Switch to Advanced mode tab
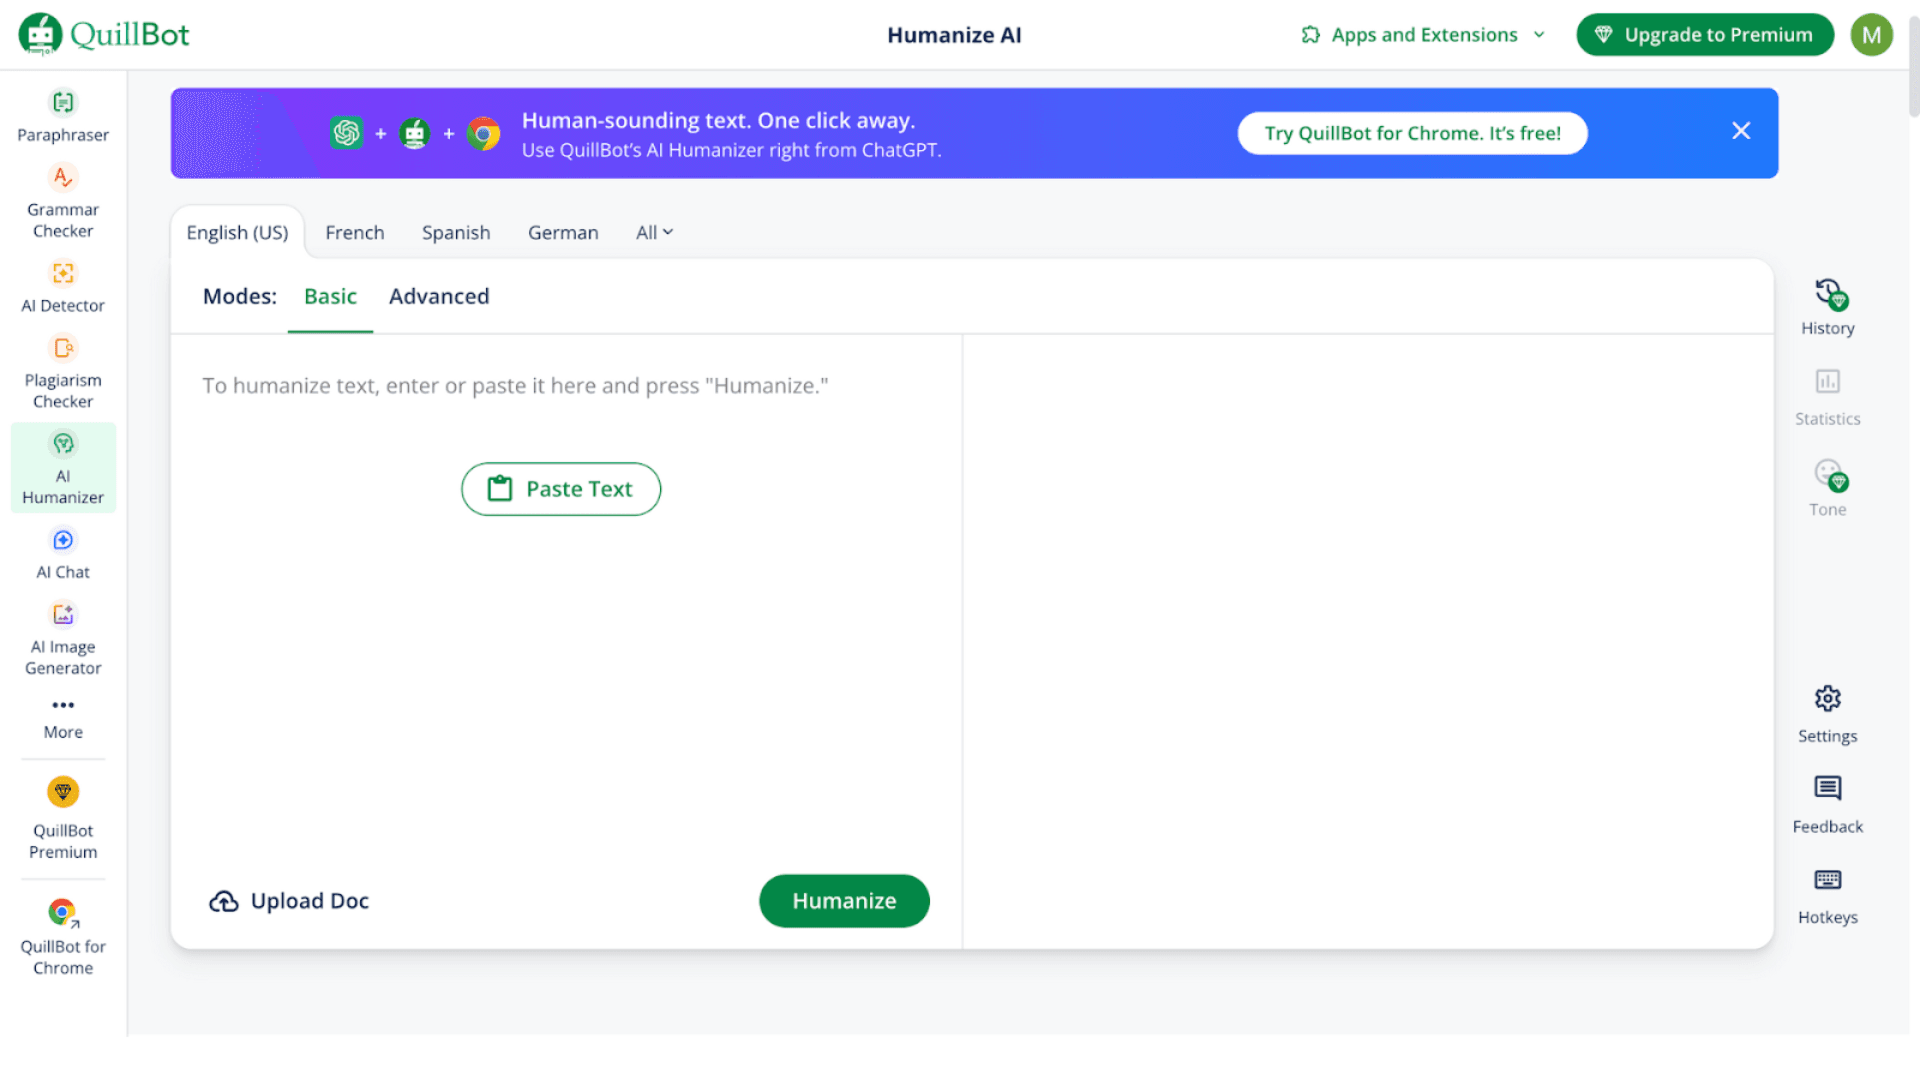 [x=439, y=296]
